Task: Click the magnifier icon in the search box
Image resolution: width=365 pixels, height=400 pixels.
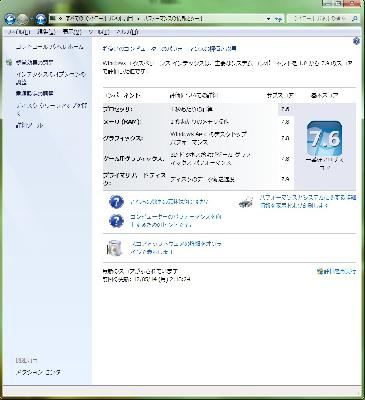Action: (354, 19)
